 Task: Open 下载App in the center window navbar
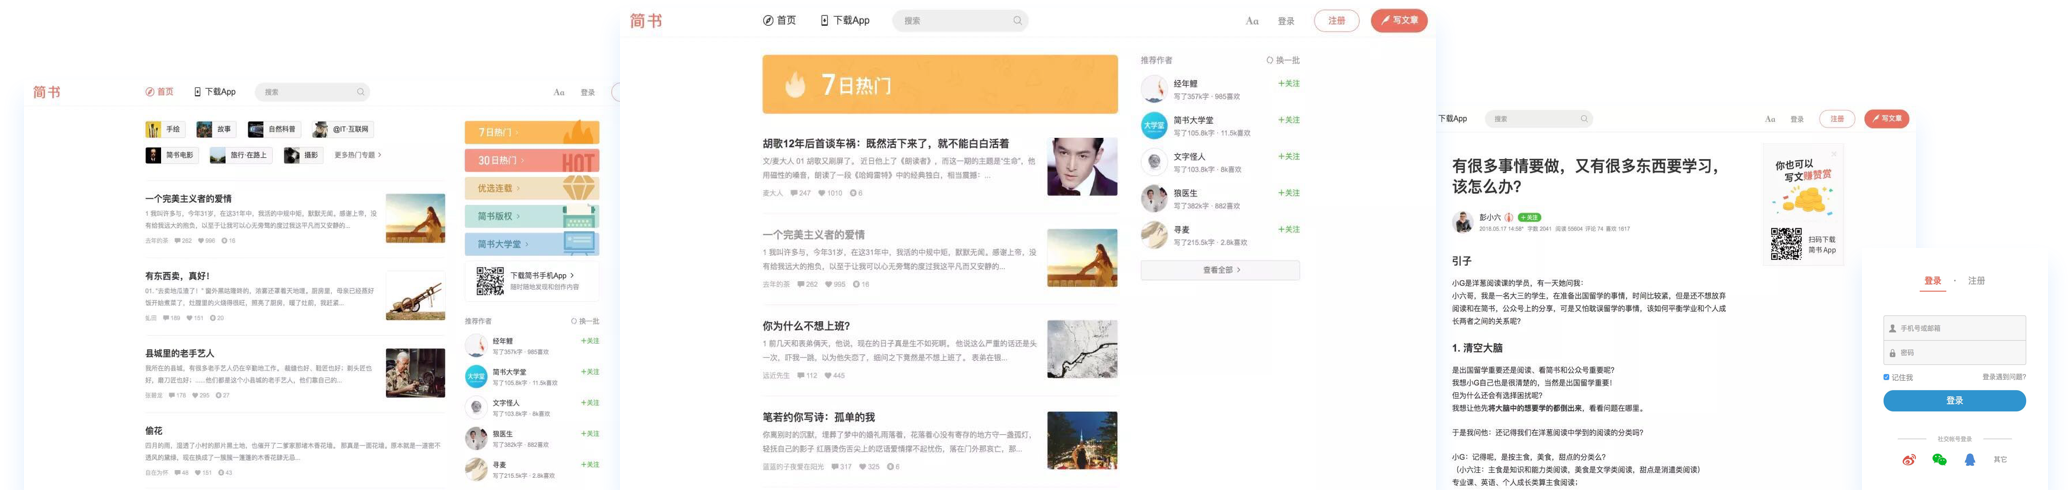pos(845,21)
